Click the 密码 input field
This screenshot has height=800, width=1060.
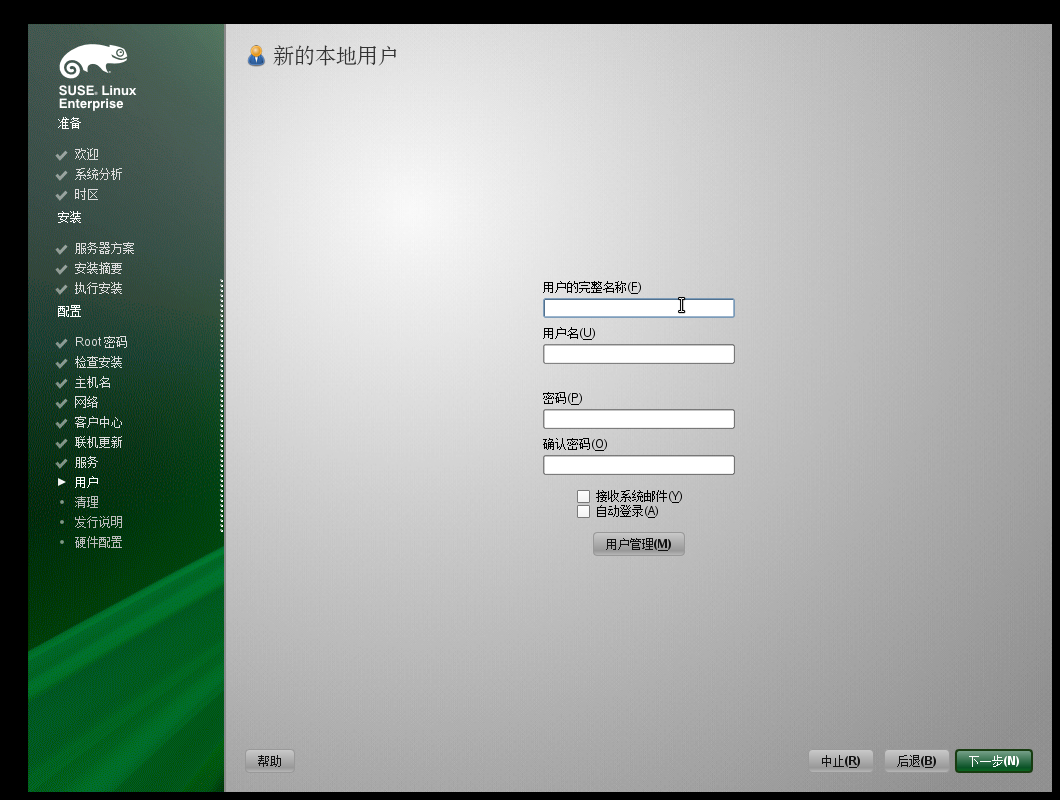tap(638, 418)
